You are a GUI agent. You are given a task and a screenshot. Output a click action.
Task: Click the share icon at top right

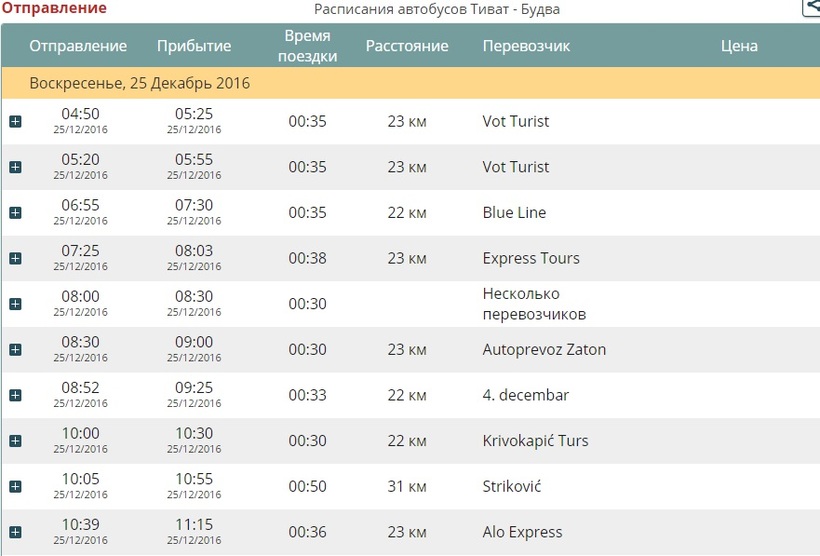pyautogui.click(x=812, y=8)
